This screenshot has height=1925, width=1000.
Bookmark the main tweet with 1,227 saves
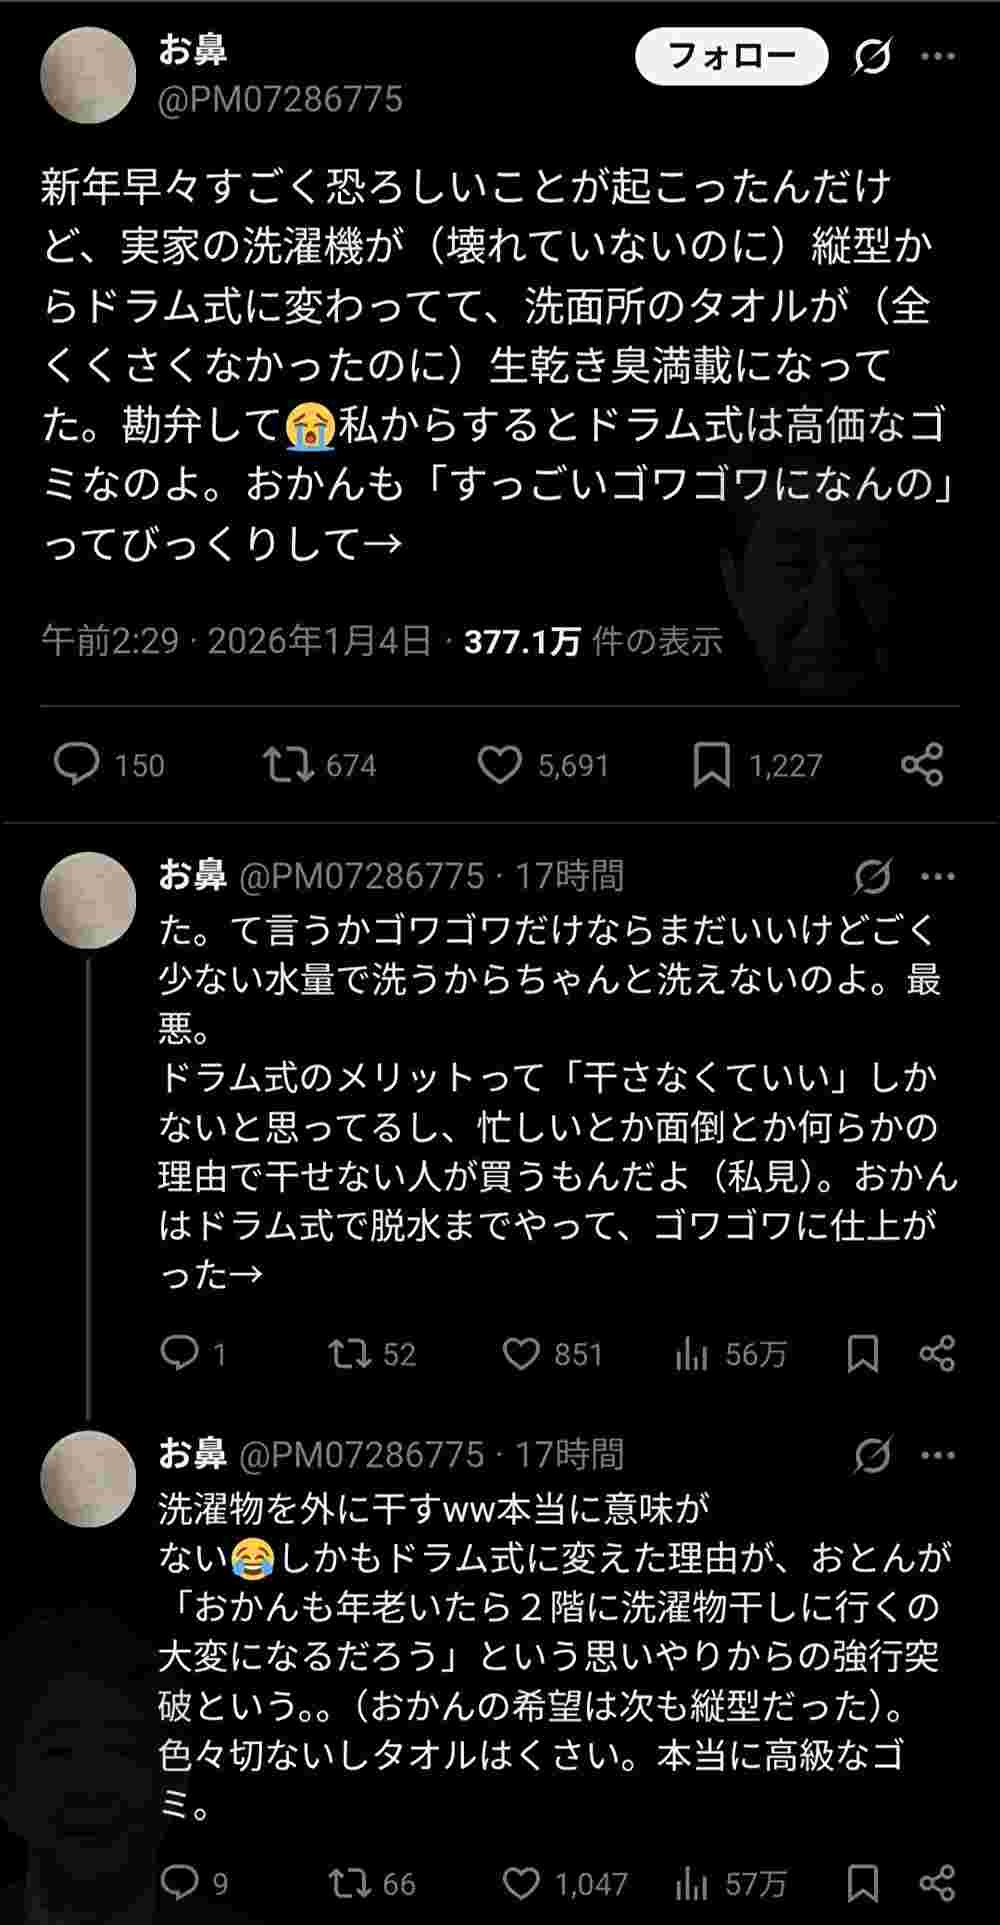click(711, 765)
